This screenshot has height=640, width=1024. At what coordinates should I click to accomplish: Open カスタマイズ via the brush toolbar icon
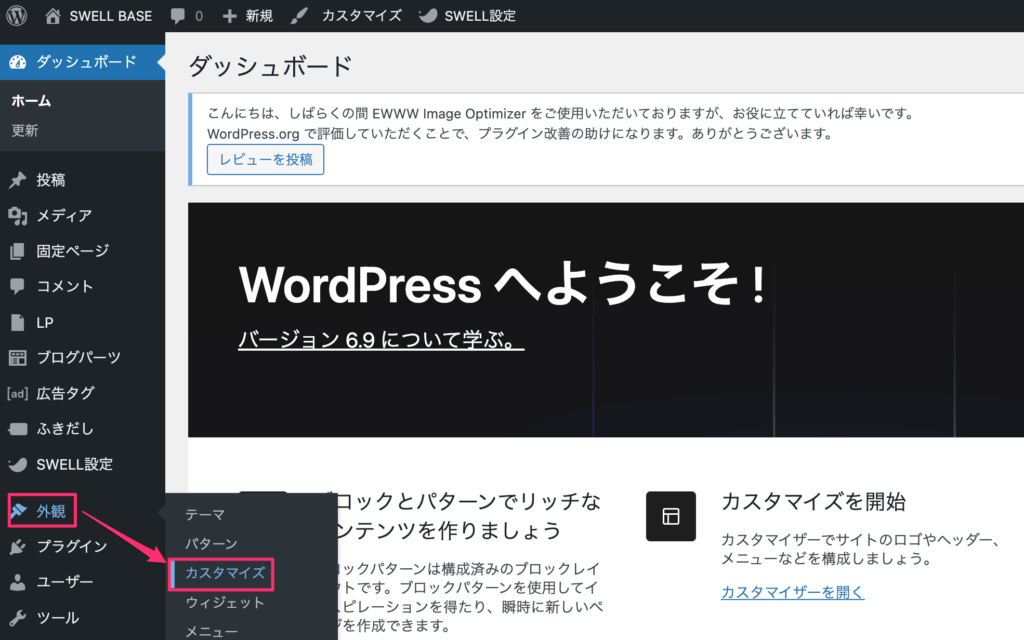tap(298, 15)
